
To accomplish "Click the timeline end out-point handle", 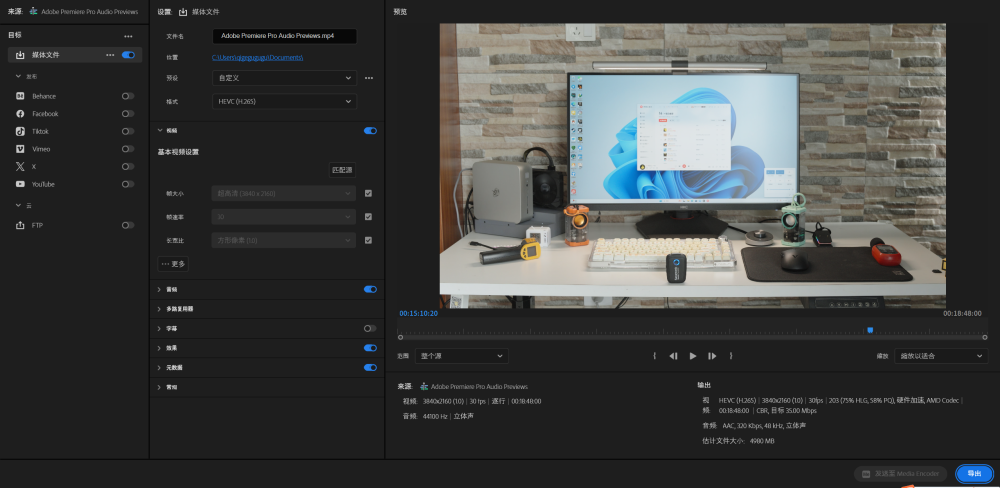I will (x=985, y=337).
